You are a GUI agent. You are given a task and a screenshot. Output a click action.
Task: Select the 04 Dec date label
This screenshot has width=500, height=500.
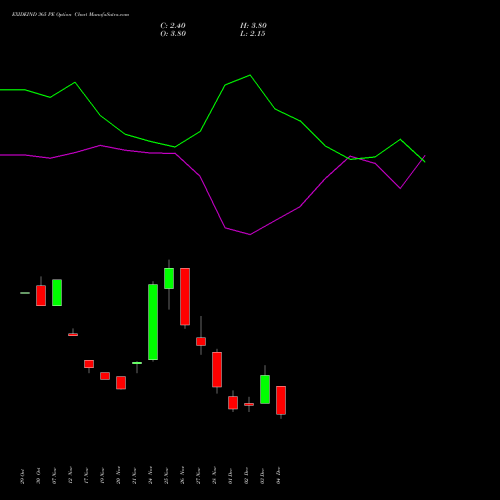(x=278, y=476)
